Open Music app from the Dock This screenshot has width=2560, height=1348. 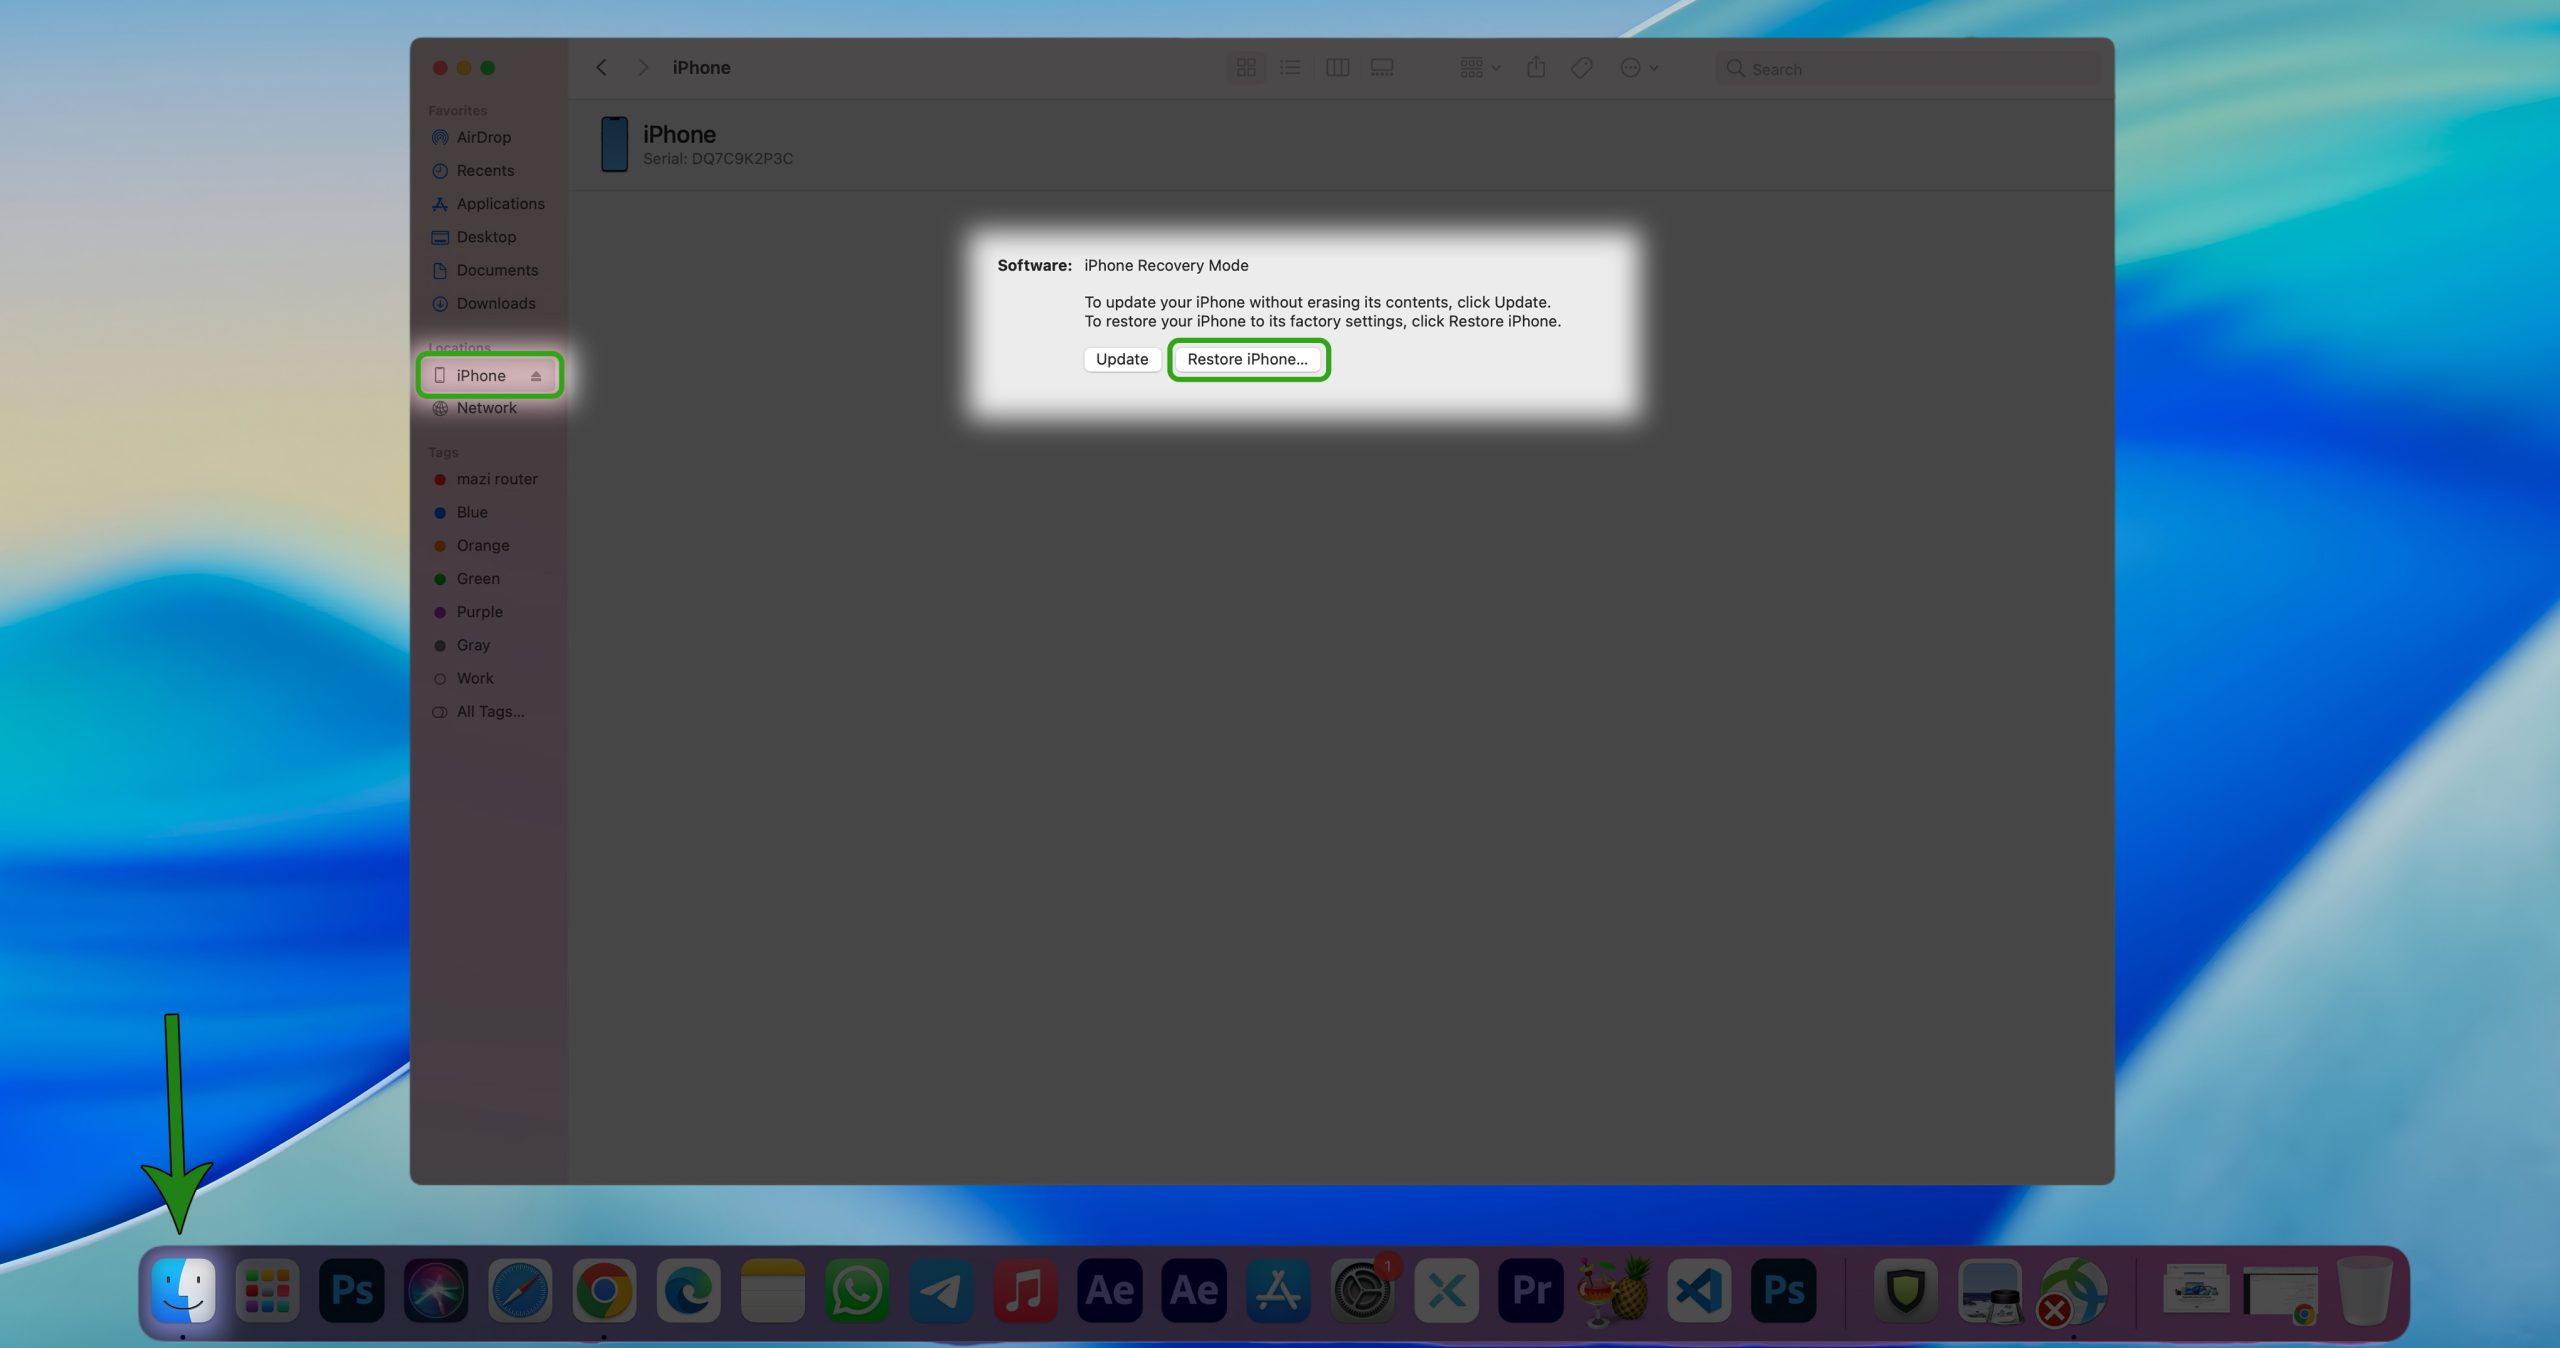click(1025, 1290)
